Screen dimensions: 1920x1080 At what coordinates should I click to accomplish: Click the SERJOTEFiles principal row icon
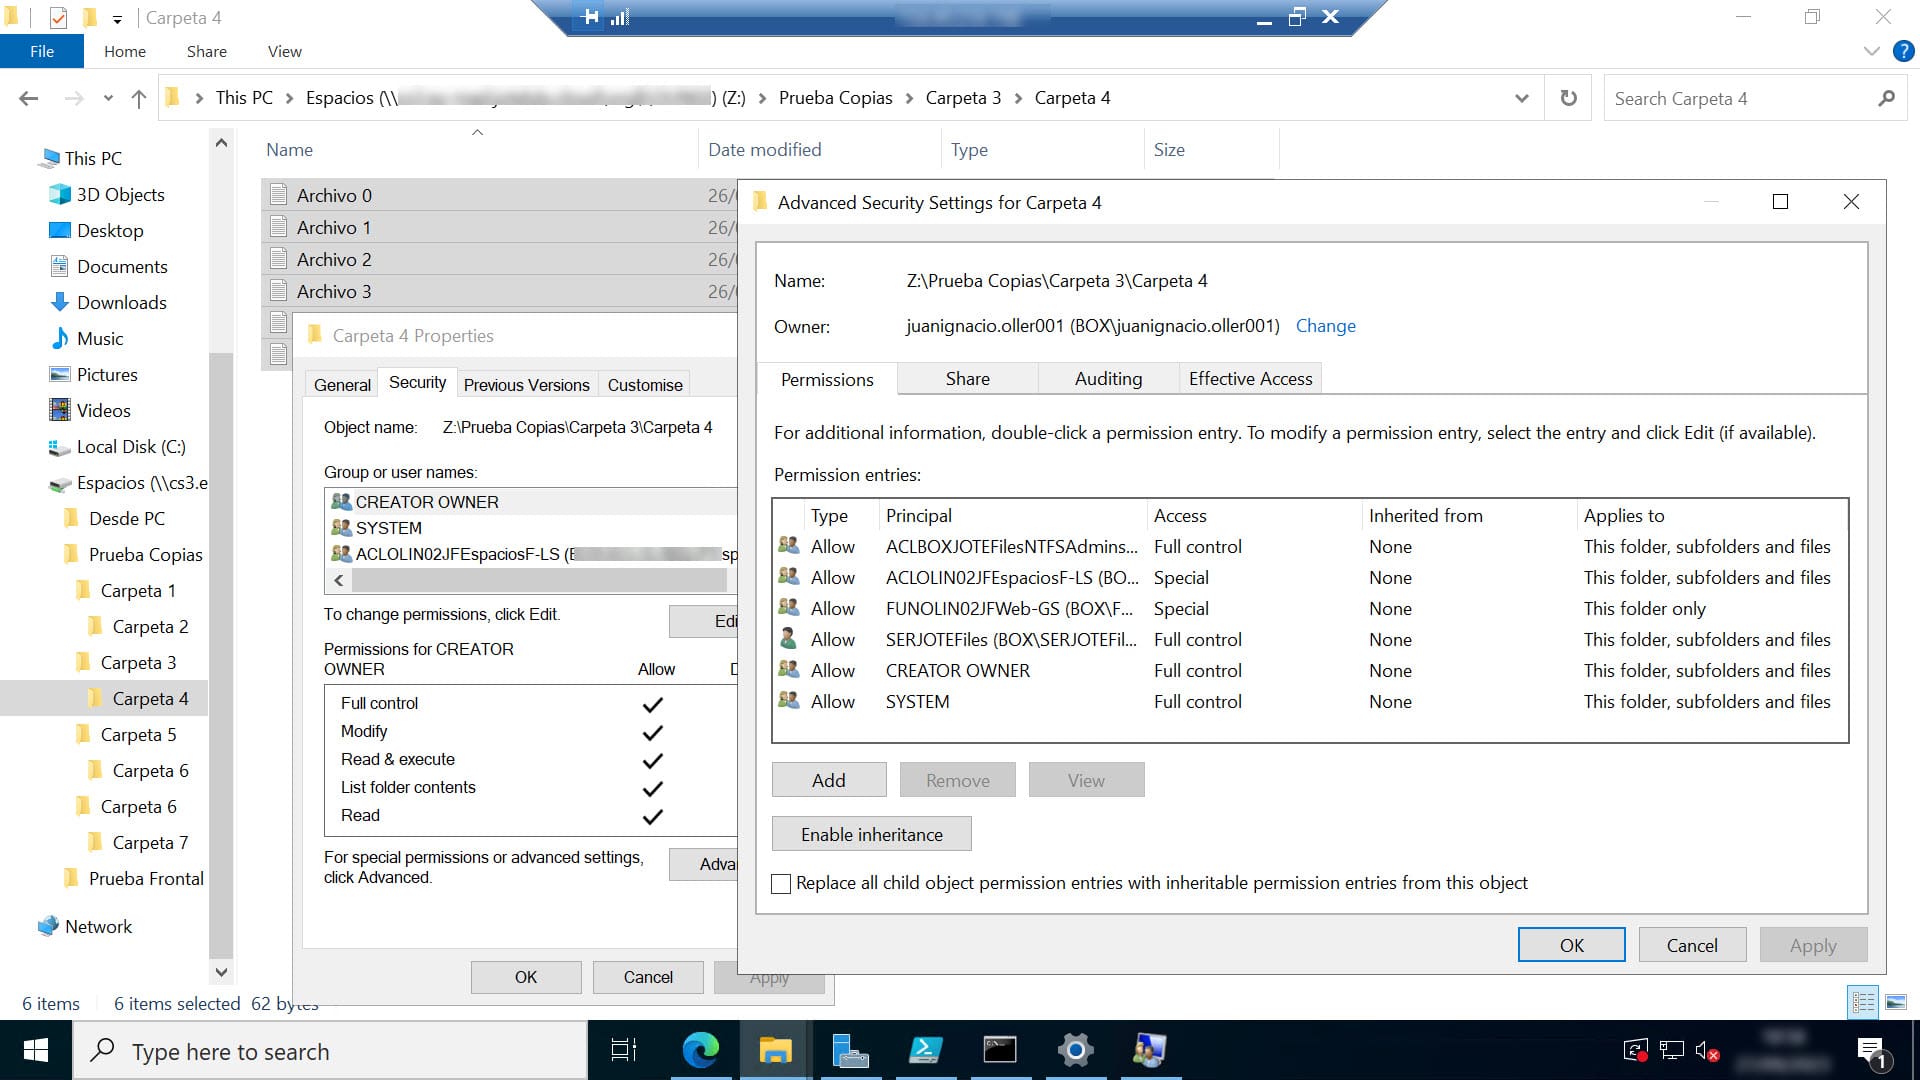pyautogui.click(x=789, y=640)
